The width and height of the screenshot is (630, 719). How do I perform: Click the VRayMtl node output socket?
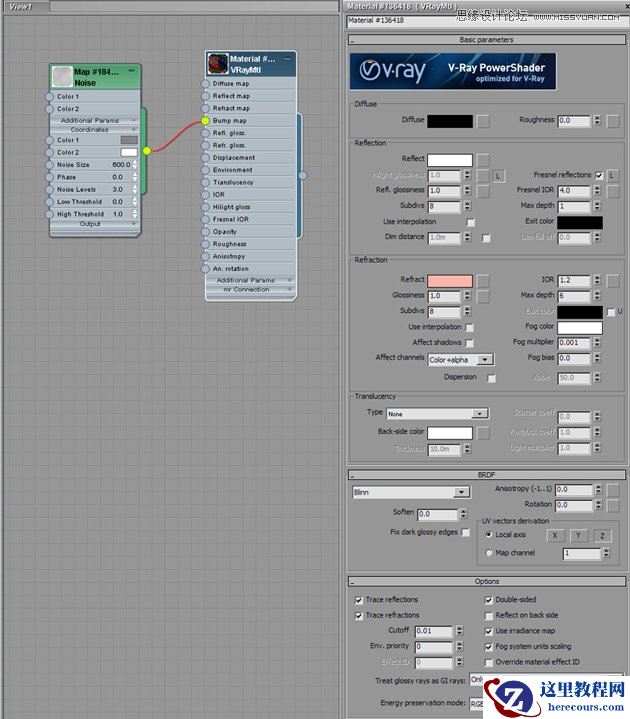303,175
